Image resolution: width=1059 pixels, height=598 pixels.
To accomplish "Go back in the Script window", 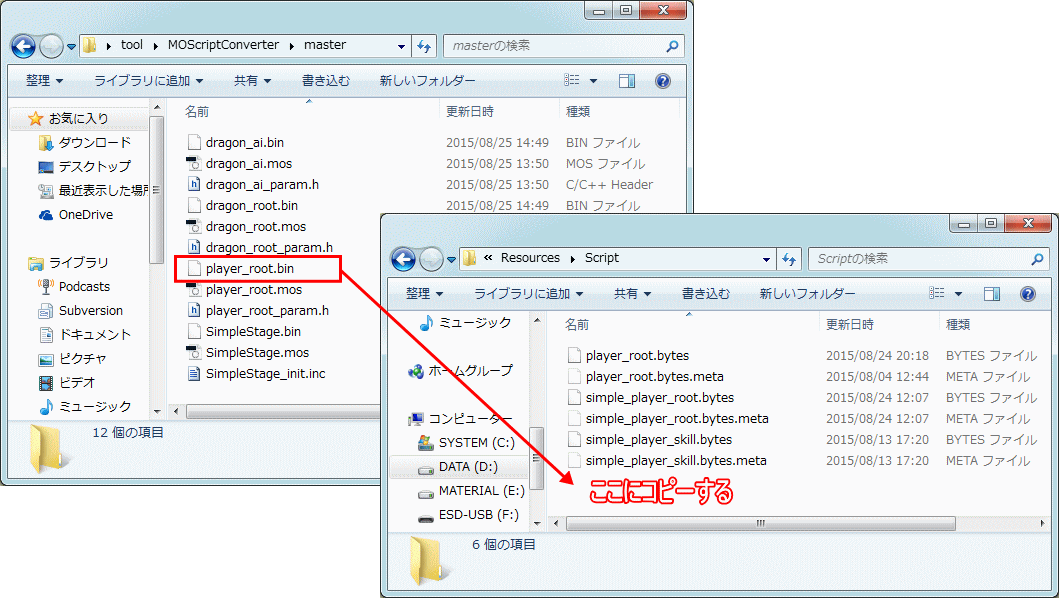I will click(x=403, y=259).
